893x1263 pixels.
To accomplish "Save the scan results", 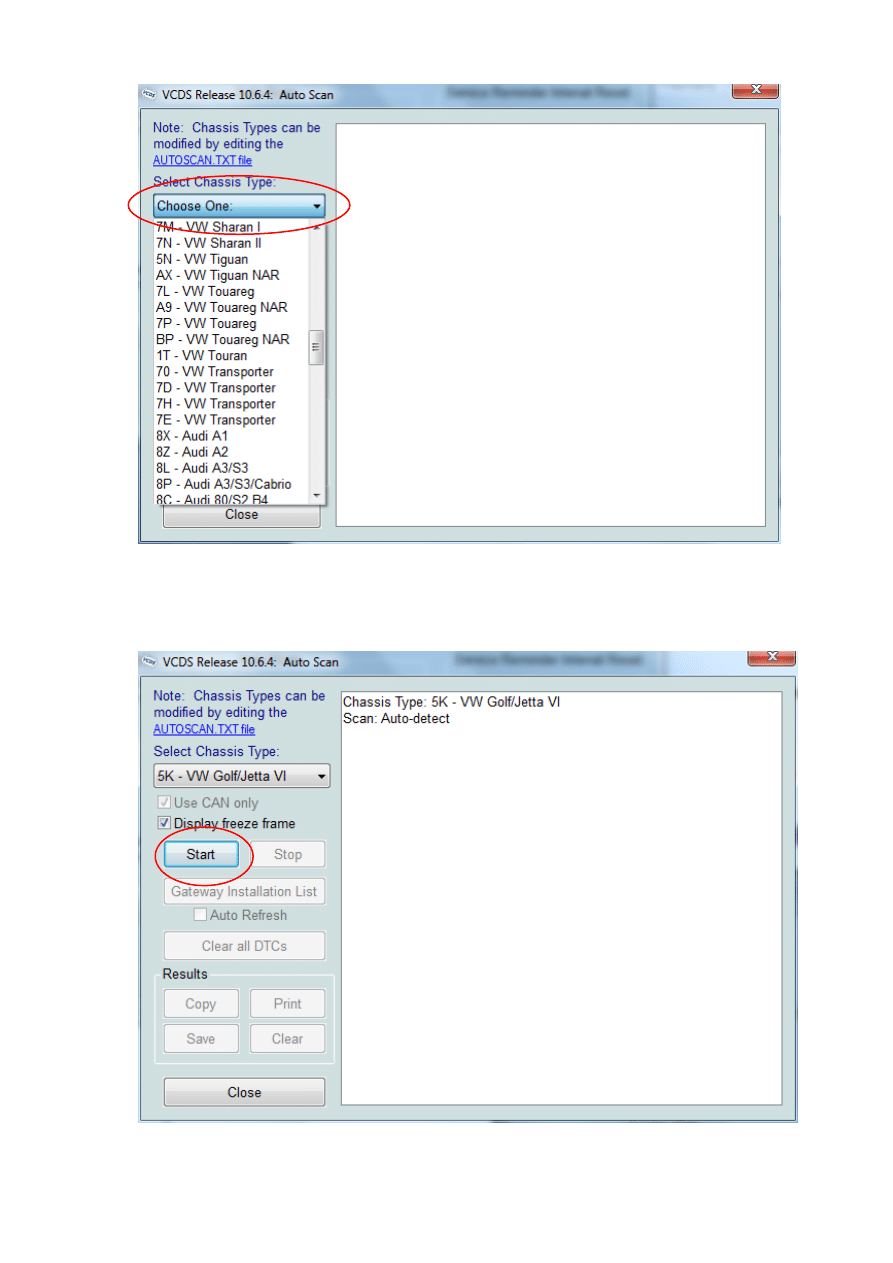I will click(x=200, y=1039).
